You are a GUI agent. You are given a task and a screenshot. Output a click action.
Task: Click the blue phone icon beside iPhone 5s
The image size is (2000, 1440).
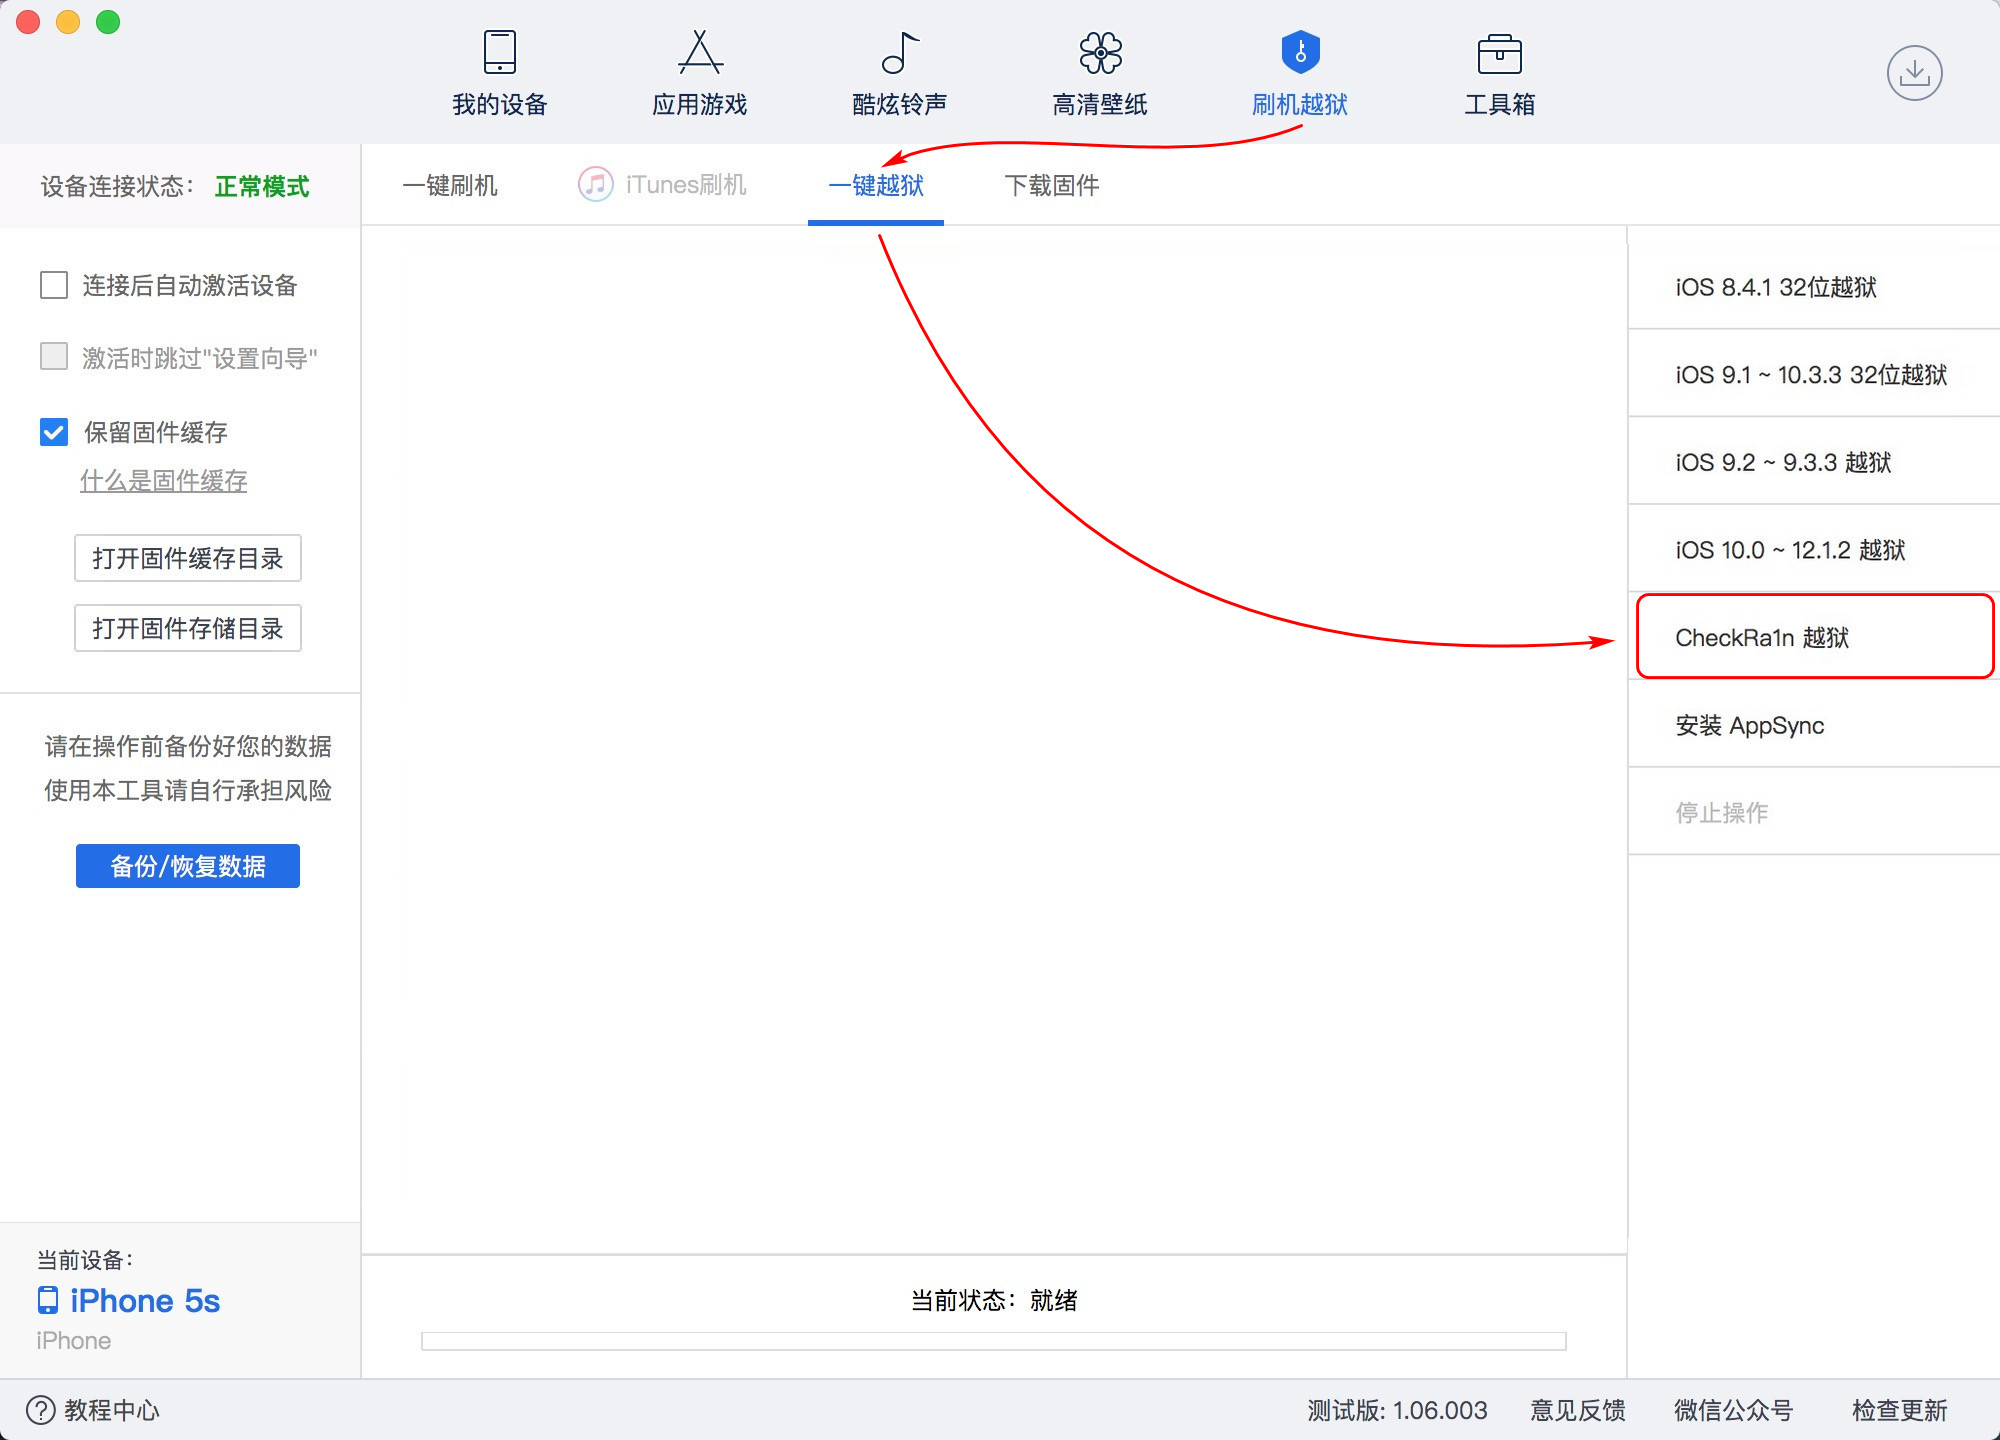point(47,1300)
